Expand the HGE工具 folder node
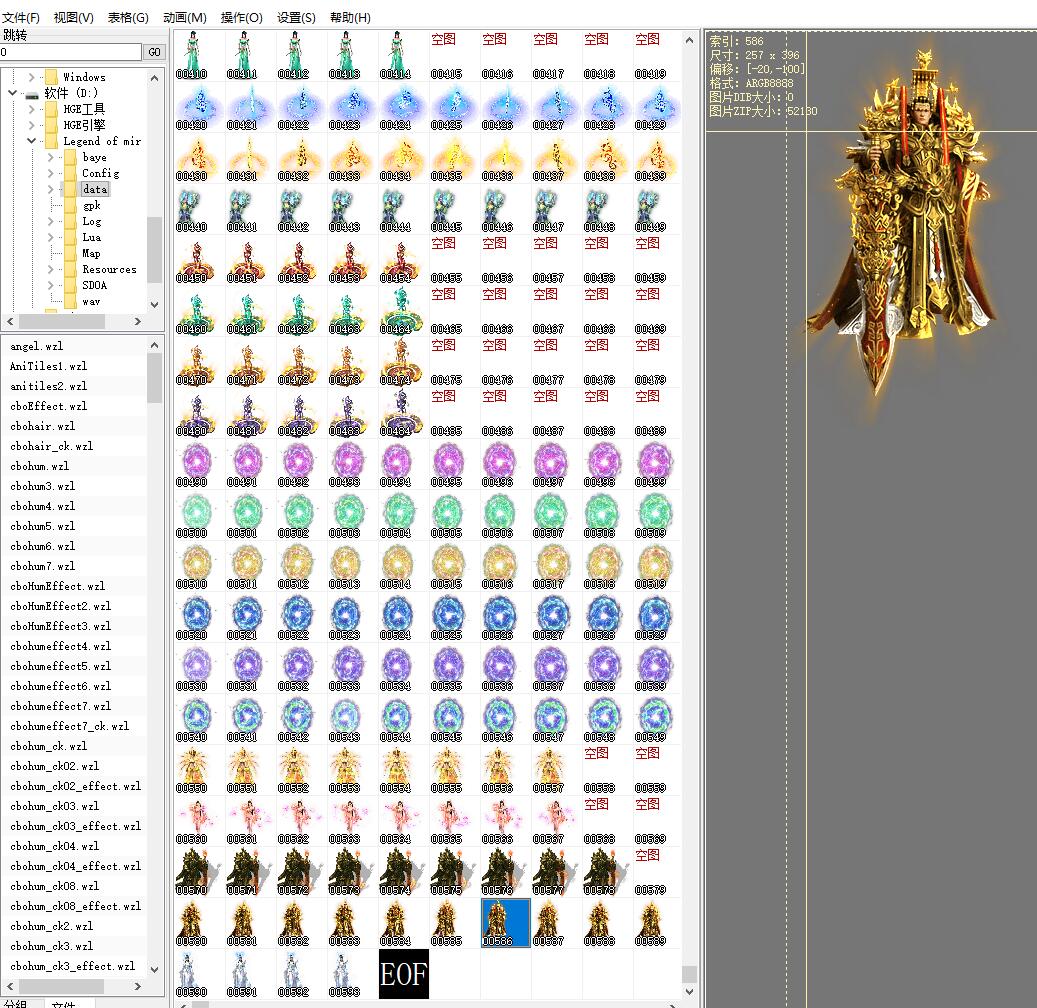The height and width of the screenshot is (1008, 1037). click(32, 109)
